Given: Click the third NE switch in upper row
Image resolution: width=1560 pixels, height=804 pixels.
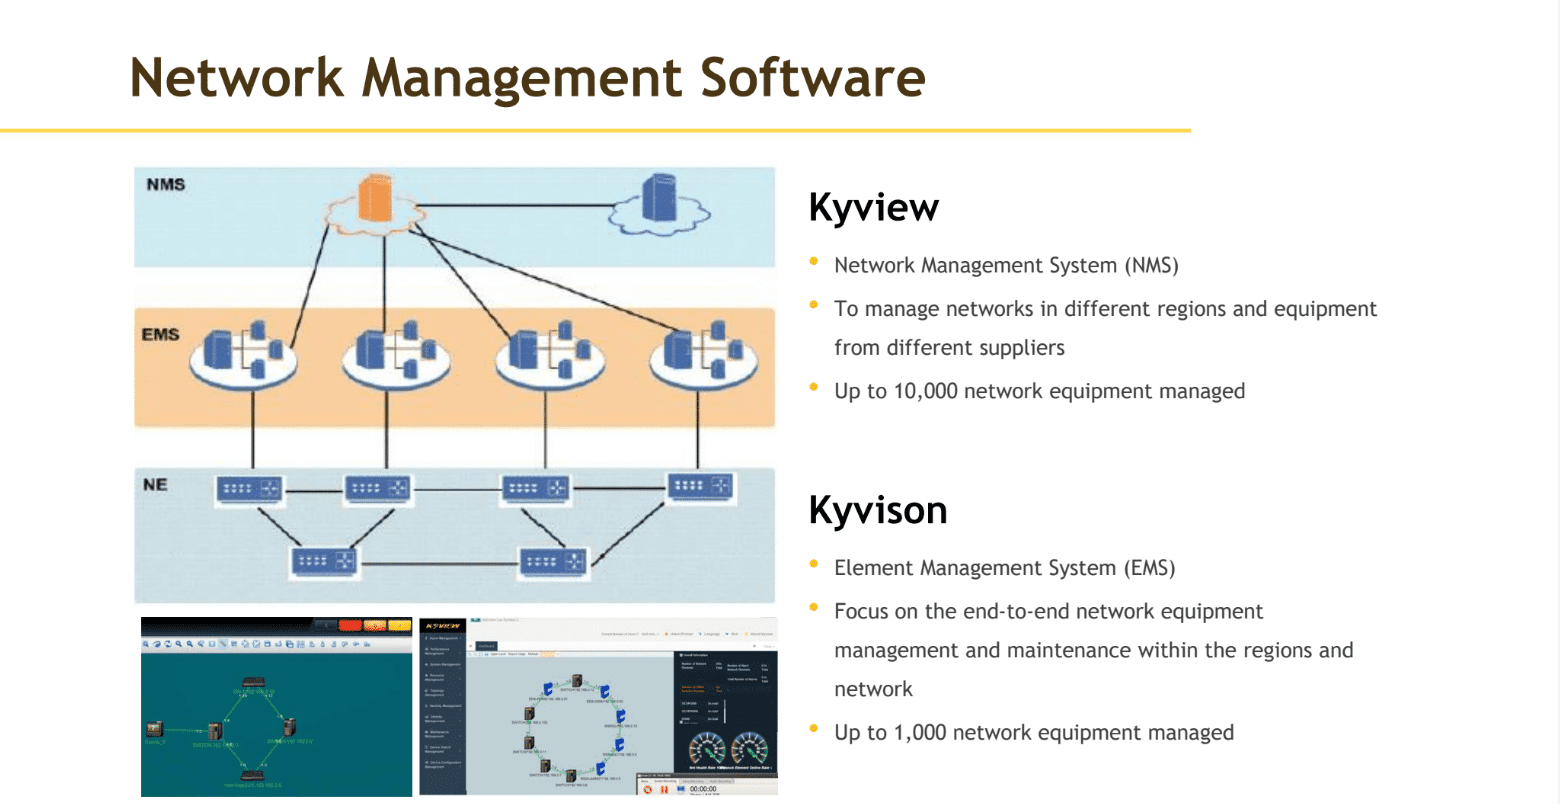Looking at the screenshot, I should coord(535,489).
